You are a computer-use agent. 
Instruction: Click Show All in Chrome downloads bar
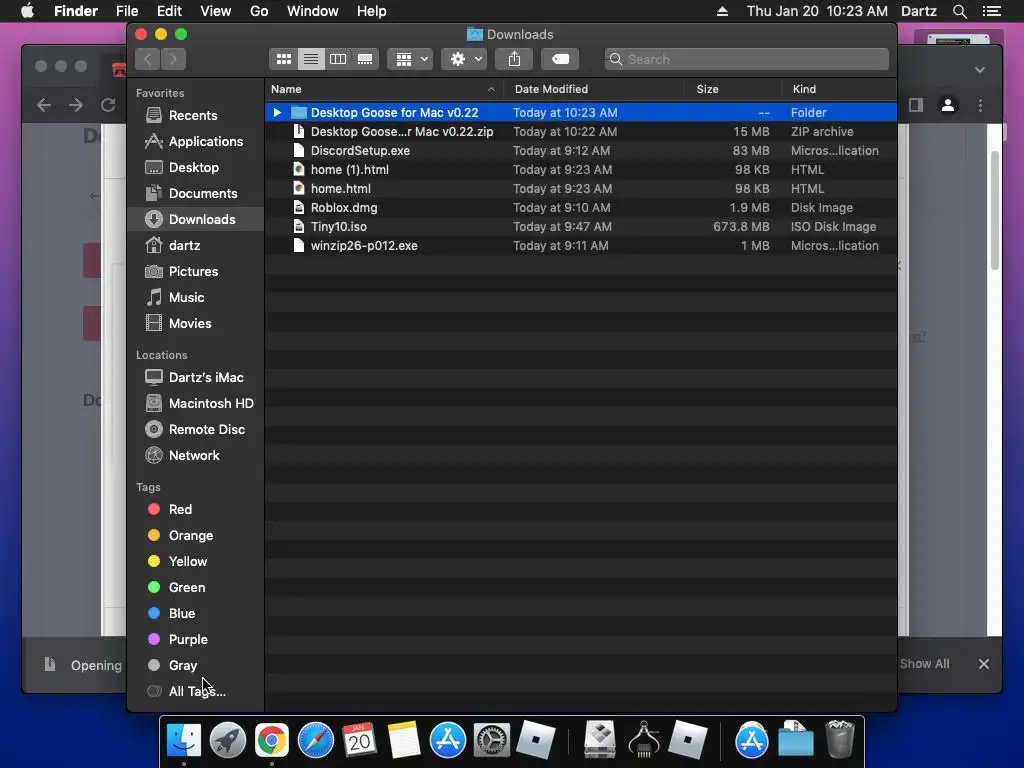coord(924,664)
